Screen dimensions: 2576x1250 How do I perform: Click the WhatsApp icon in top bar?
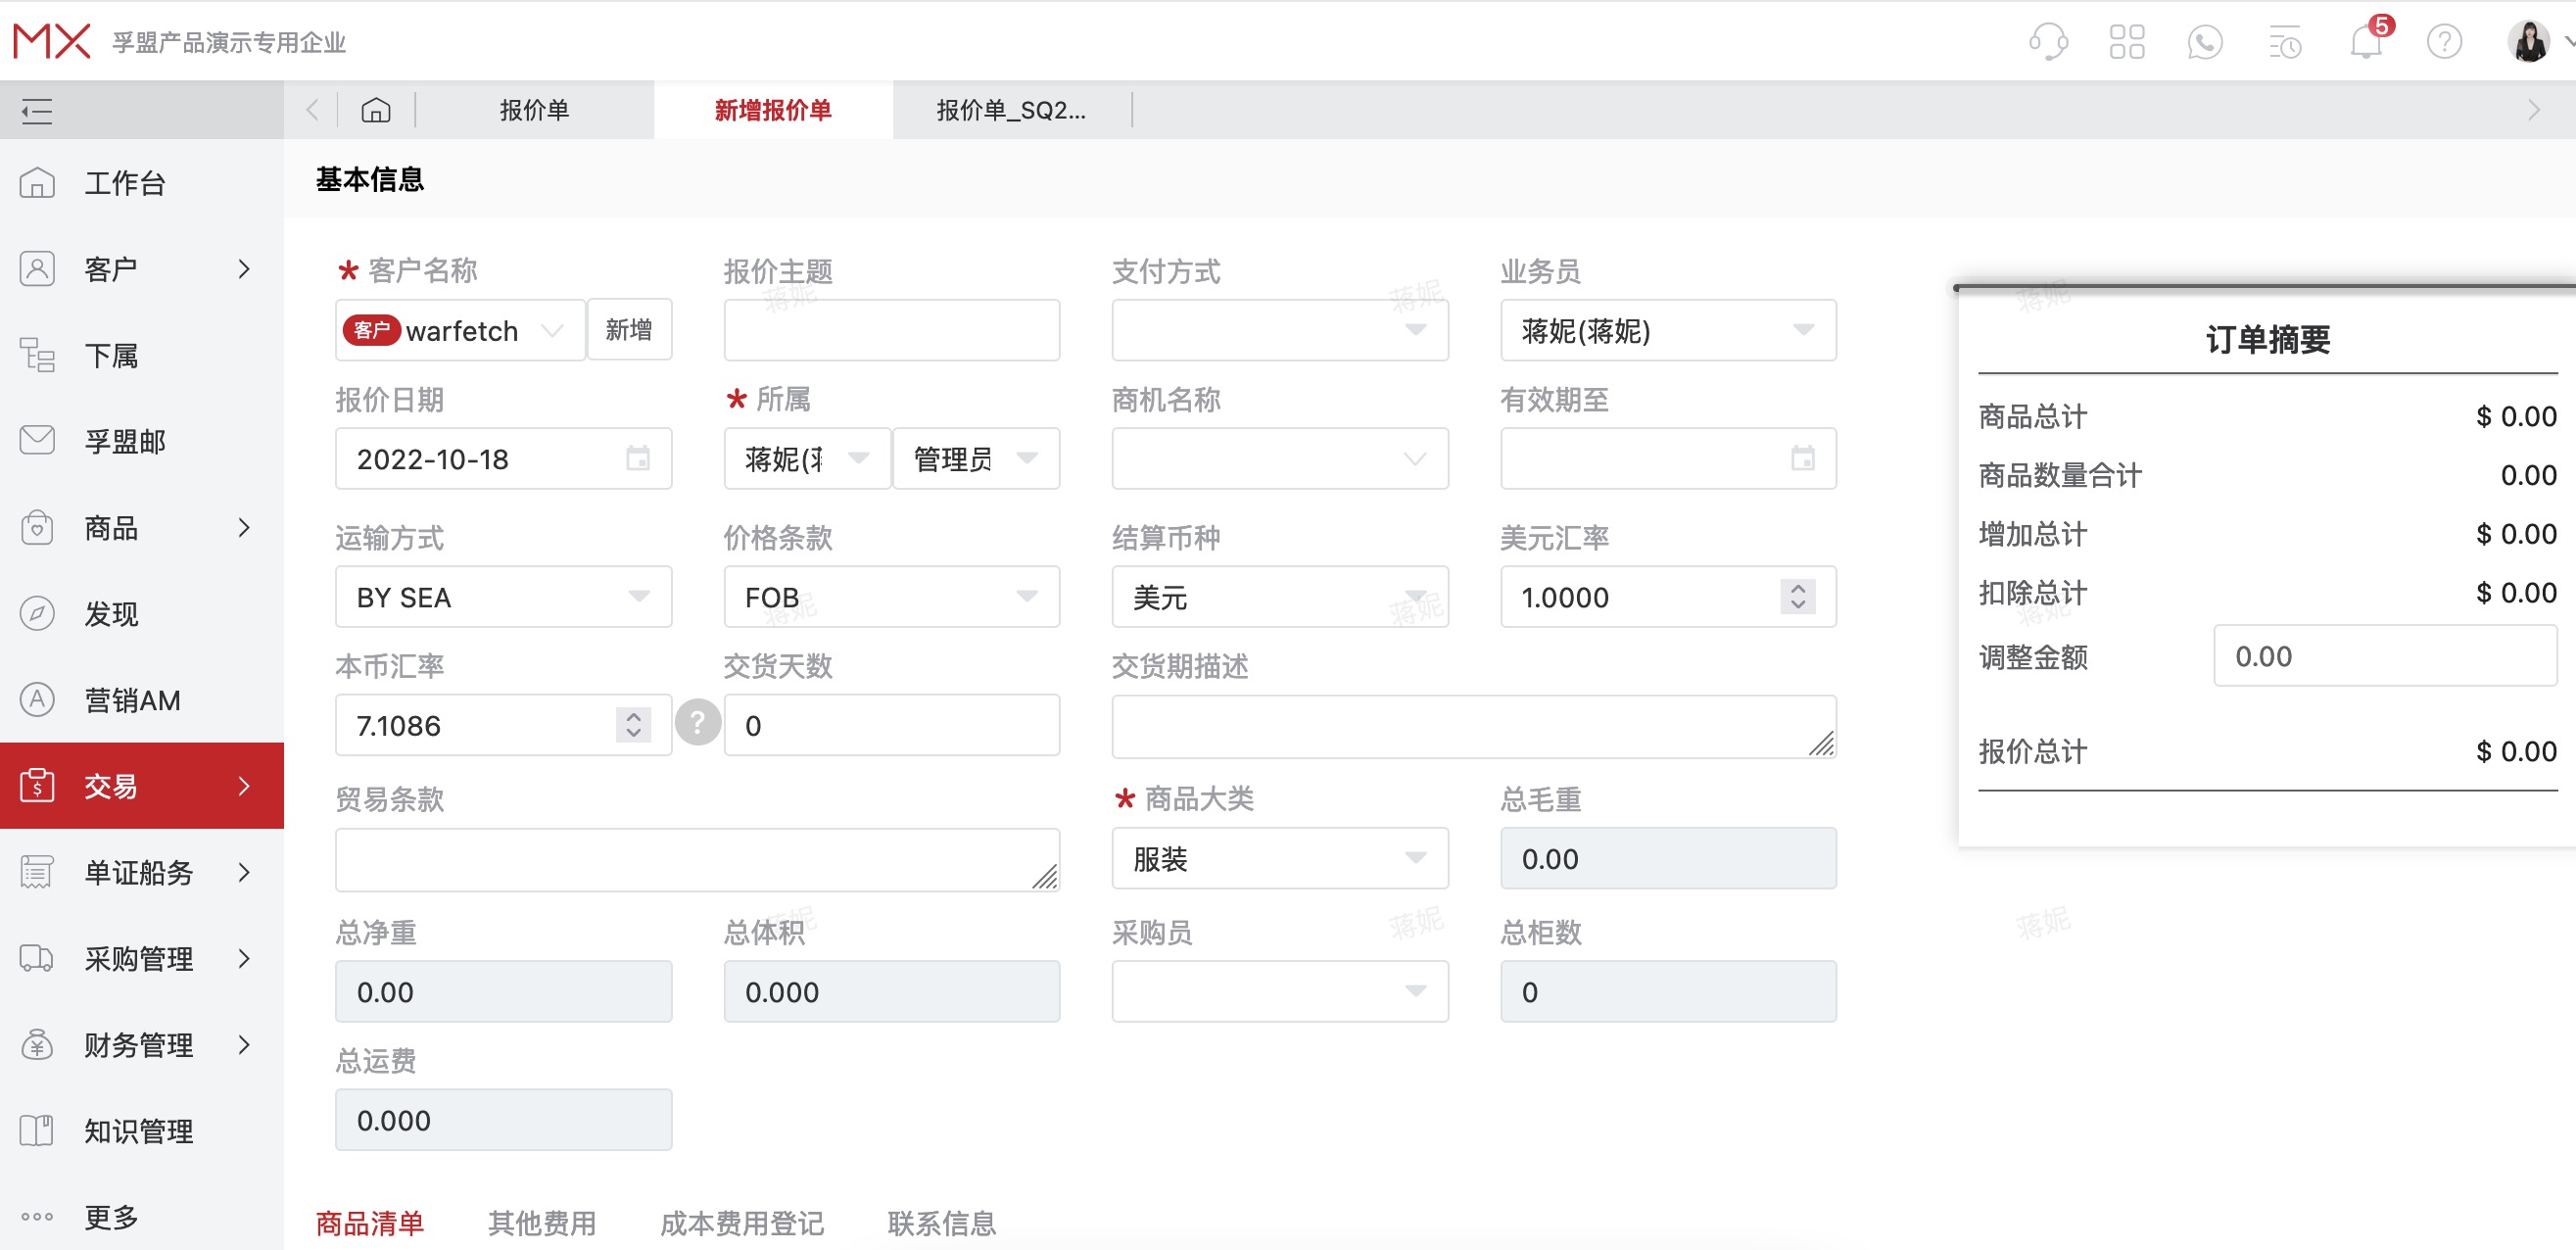2205,42
